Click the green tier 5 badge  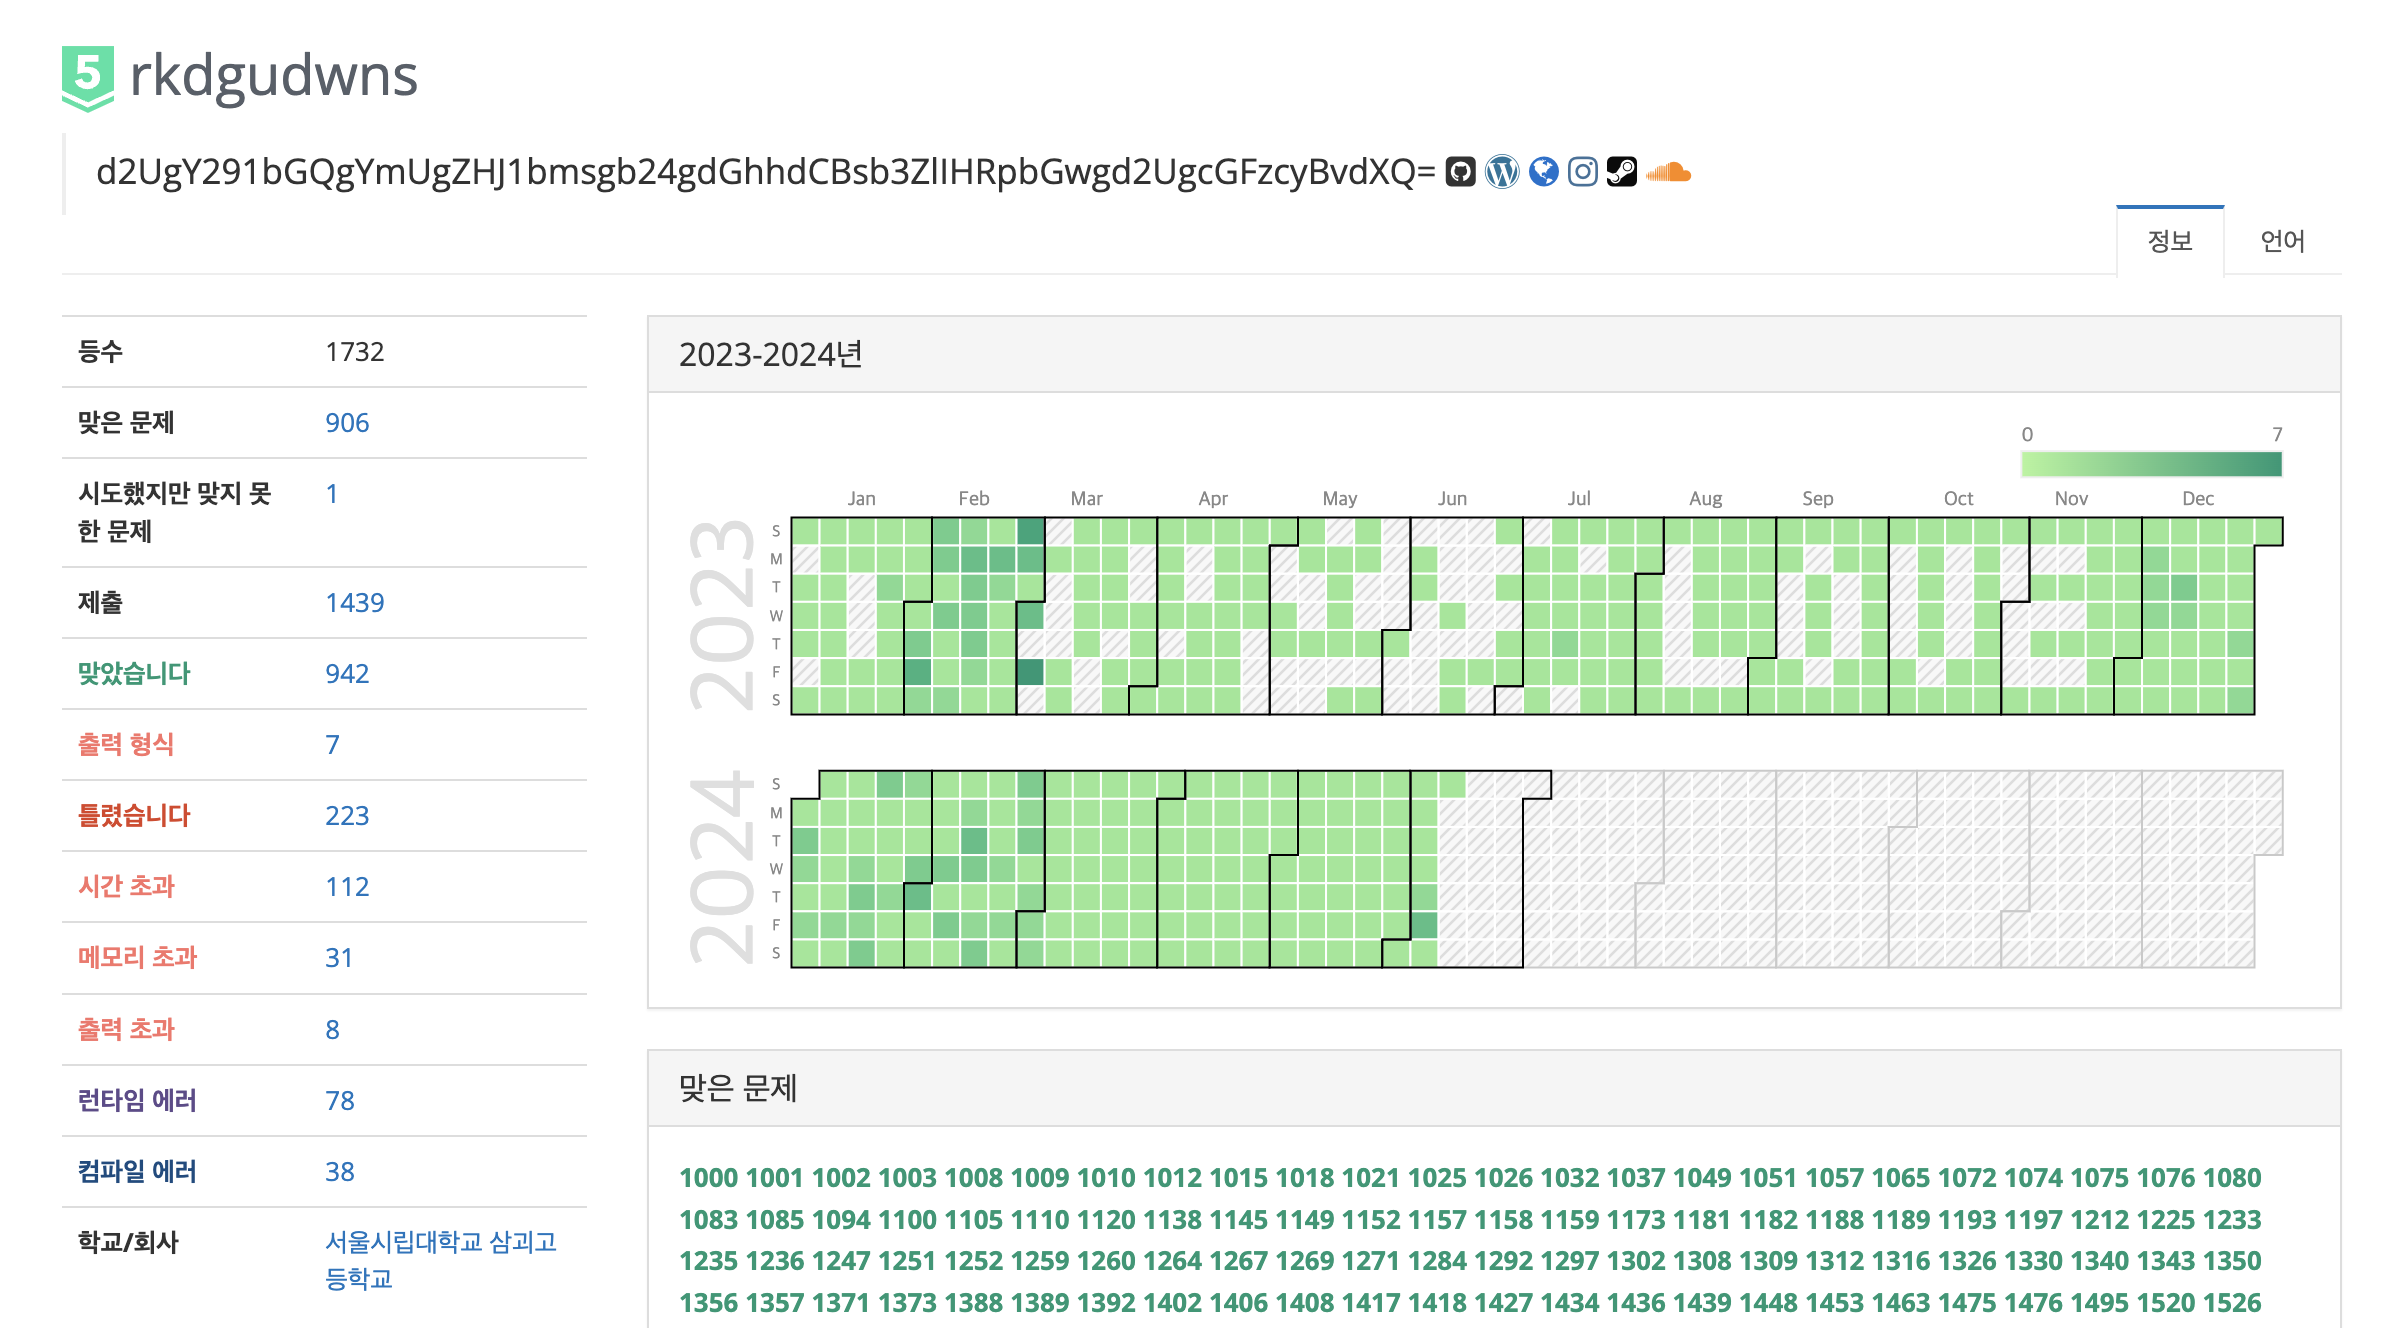click(x=88, y=77)
